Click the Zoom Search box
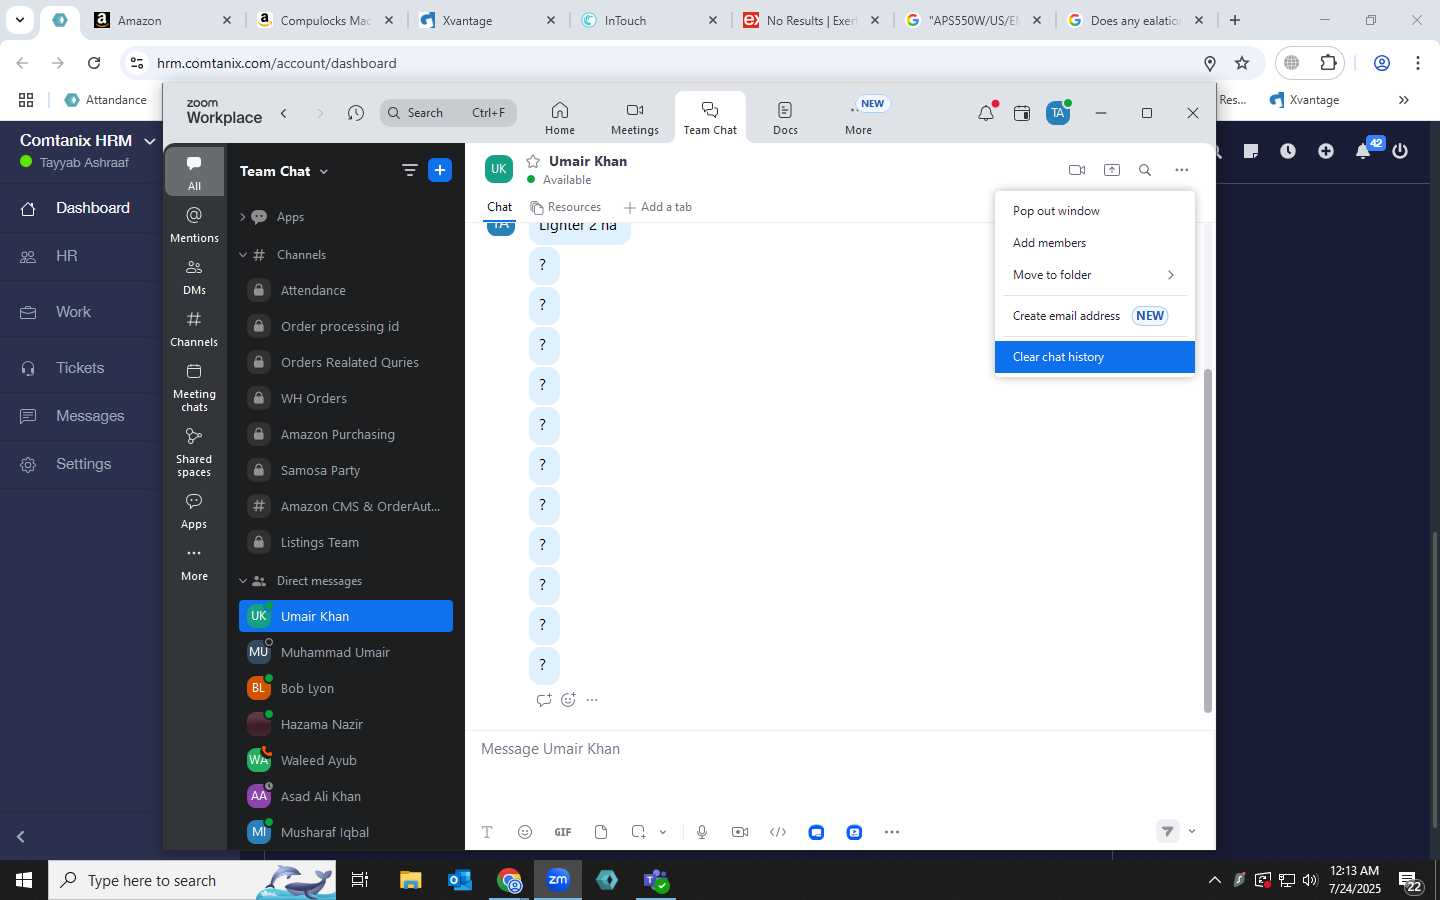This screenshot has height=900, width=1440. pyautogui.click(x=448, y=113)
